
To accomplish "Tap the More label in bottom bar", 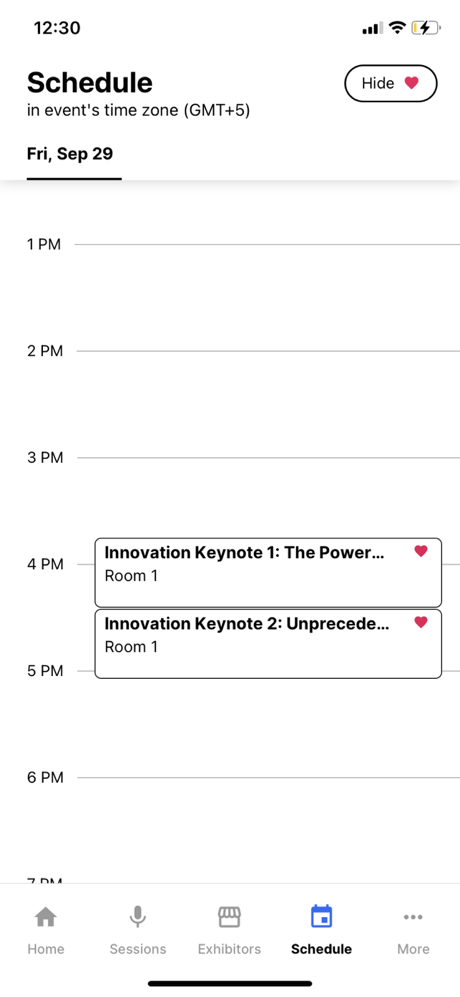I will tap(413, 949).
